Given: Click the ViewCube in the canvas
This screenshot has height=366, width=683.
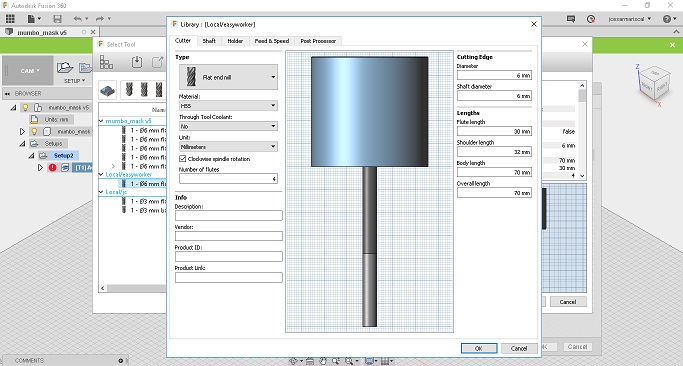Looking at the screenshot, I should (654, 84).
